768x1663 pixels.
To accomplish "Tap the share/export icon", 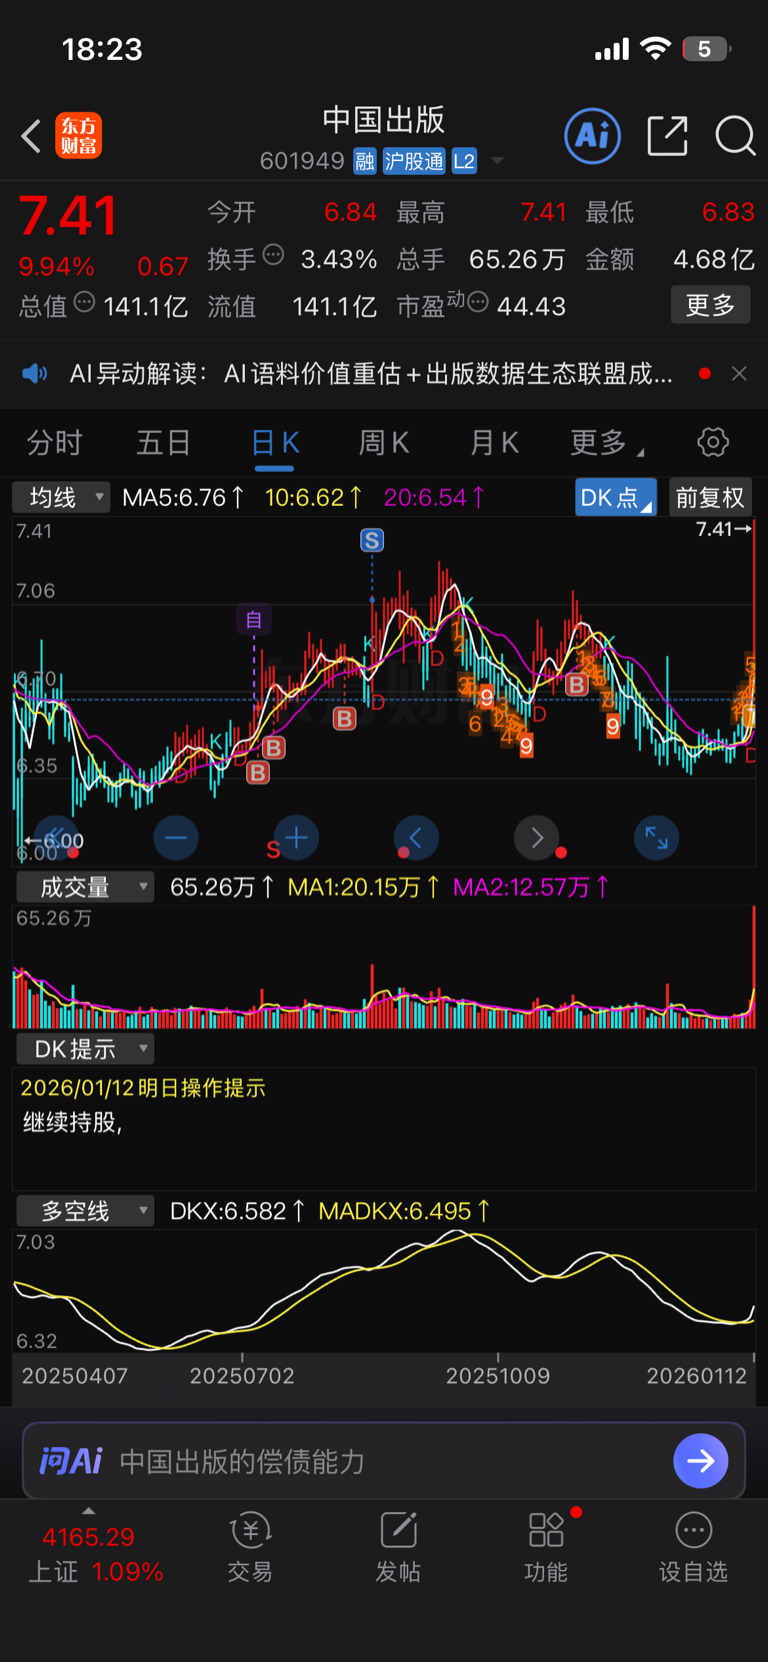I will click(667, 136).
